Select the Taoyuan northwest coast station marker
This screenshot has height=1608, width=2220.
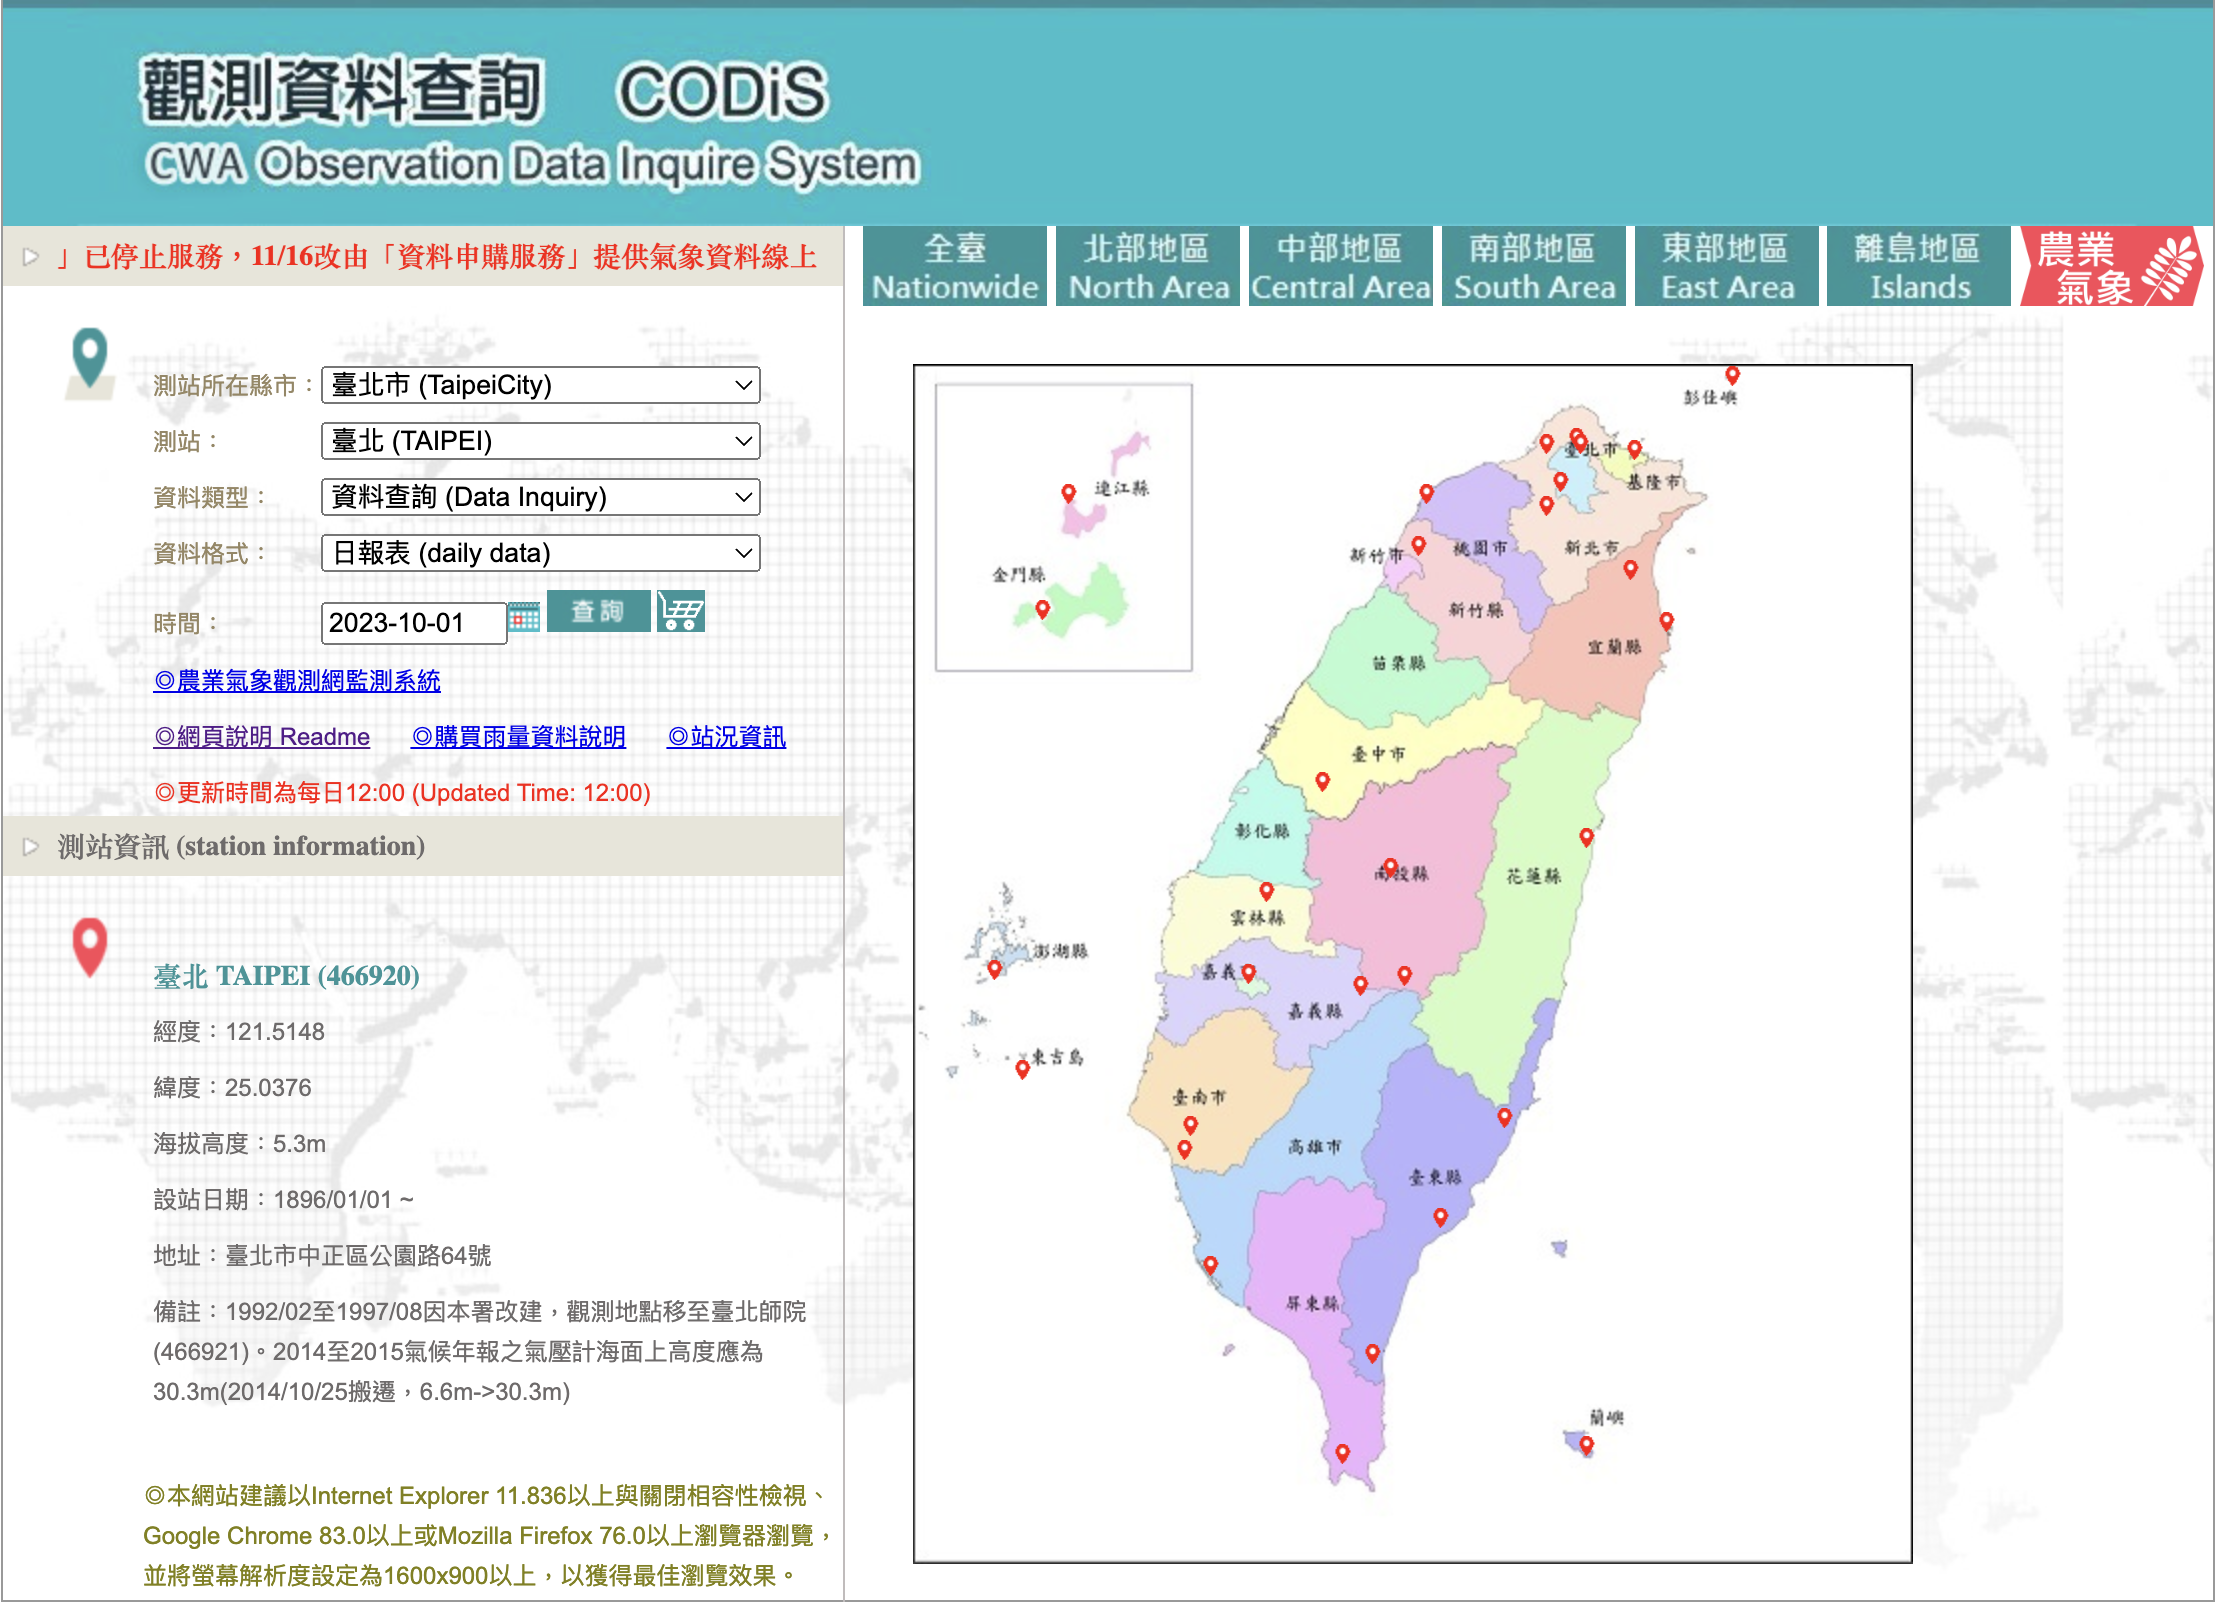click(1427, 493)
